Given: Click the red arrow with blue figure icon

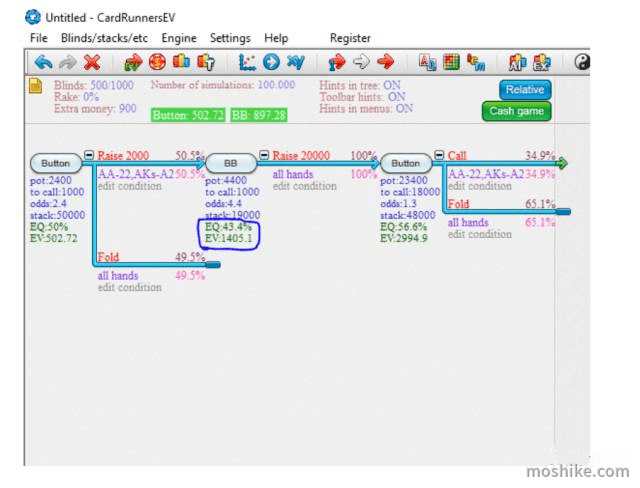Looking at the screenshot, I should 337,62.
